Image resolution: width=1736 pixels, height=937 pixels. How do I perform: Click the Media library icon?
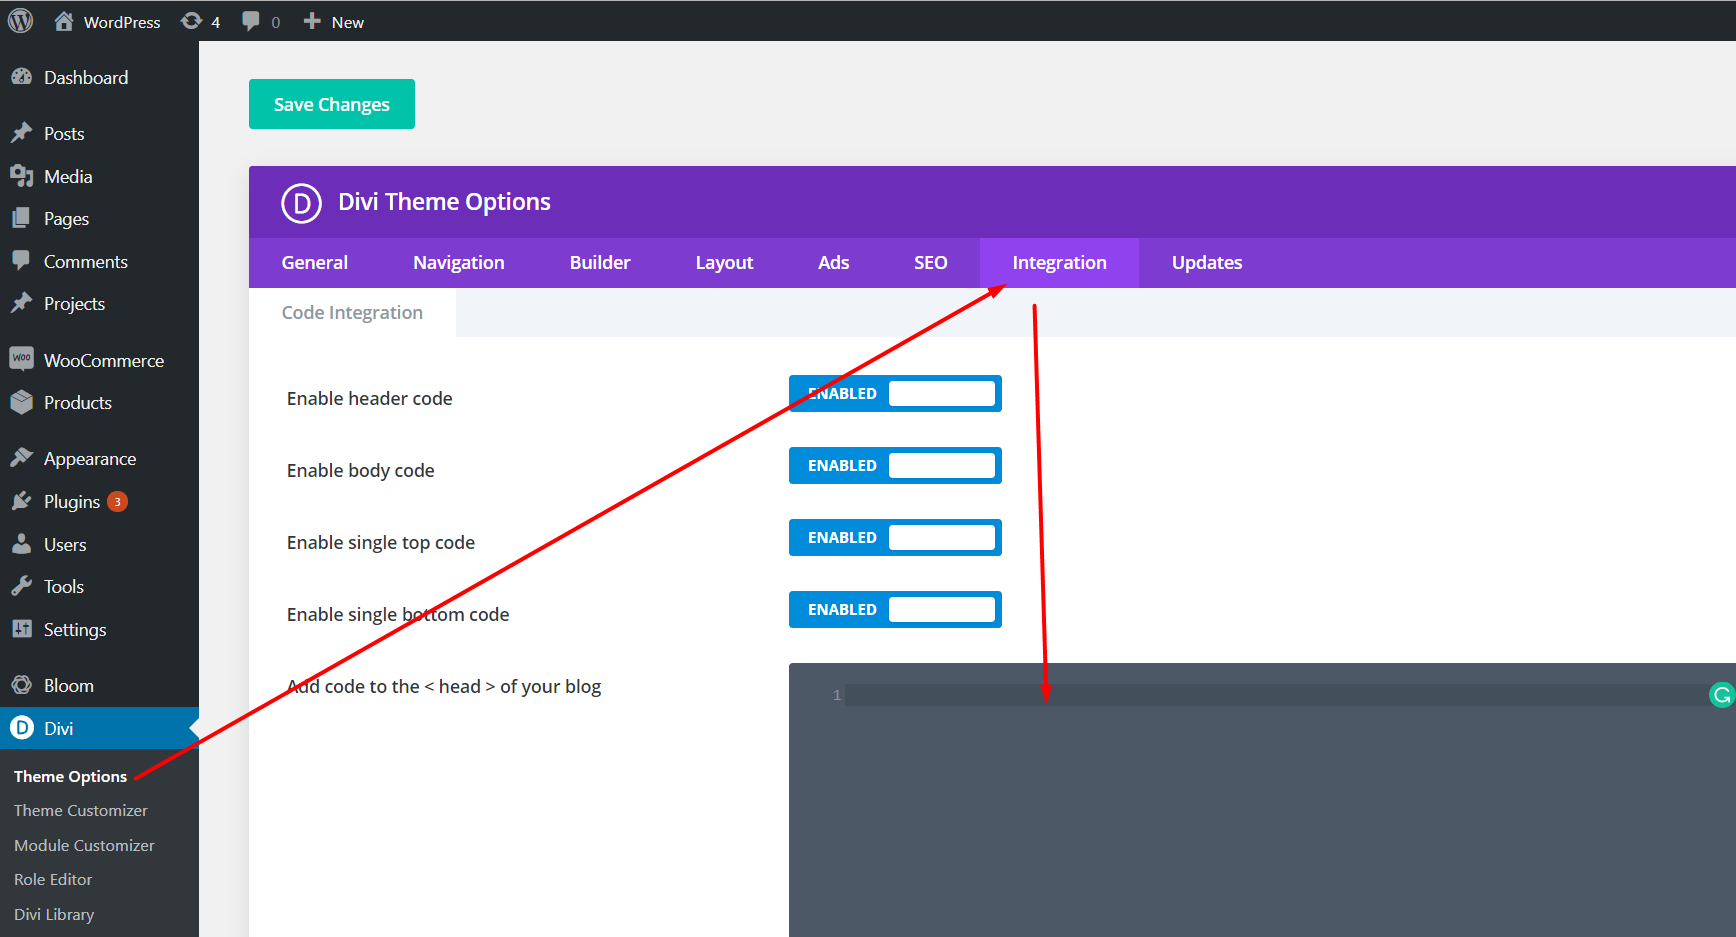click(x=21, y=176)
